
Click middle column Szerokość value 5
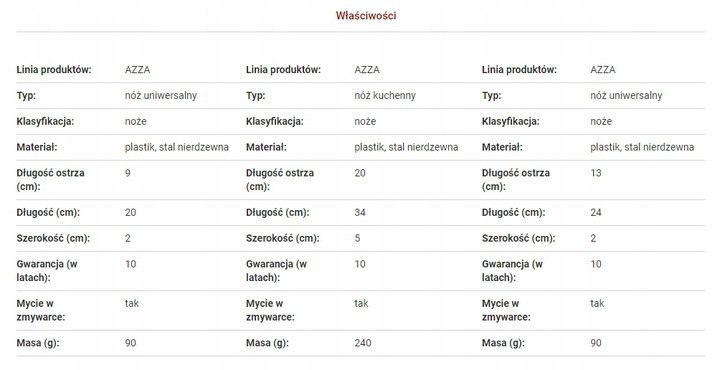click(357, 238)
